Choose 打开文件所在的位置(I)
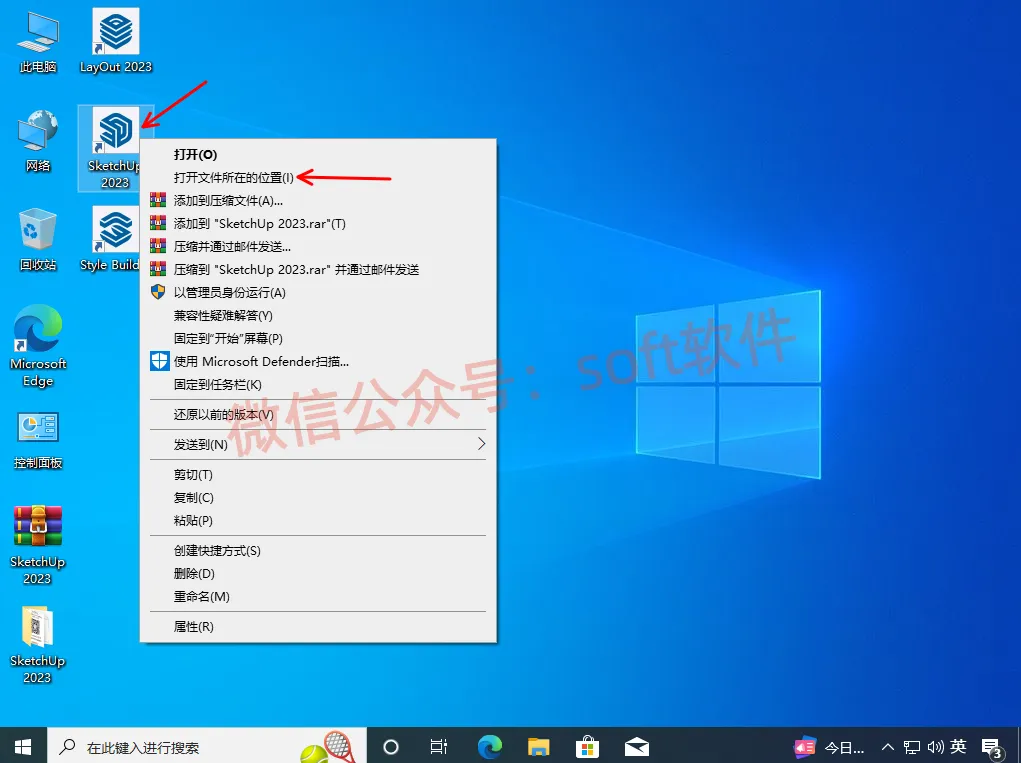The height and width of the screenshot is (763, 1021). click(x=318, y=177)
